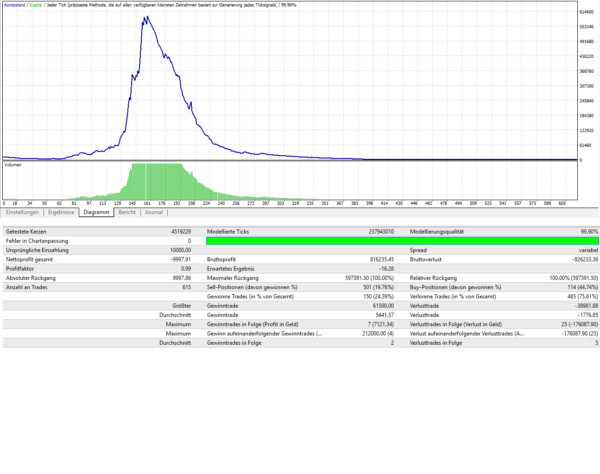
Task: Click 'Gewinntrades in Folge (Profit in Geld)'
Action: pos(253,324)
